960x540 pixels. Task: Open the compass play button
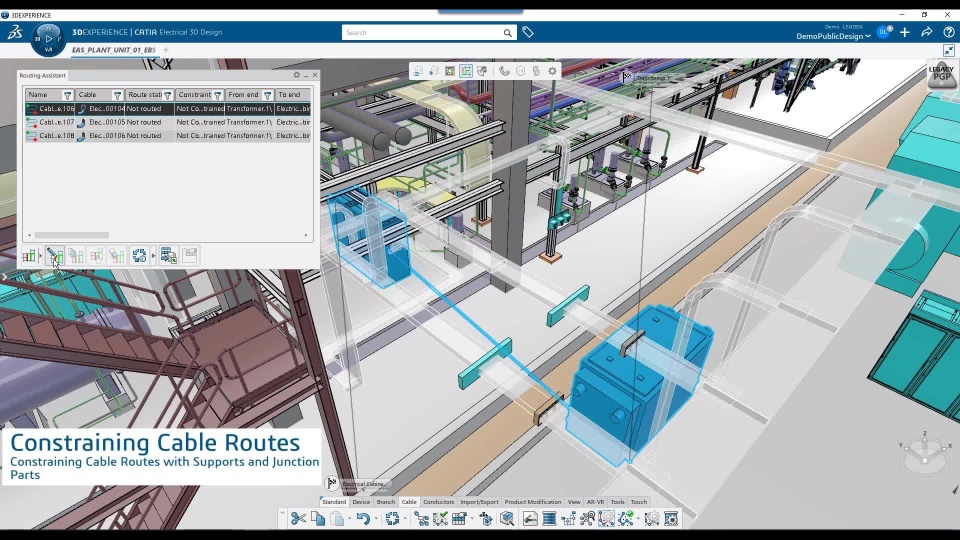[x=48, y=39]
